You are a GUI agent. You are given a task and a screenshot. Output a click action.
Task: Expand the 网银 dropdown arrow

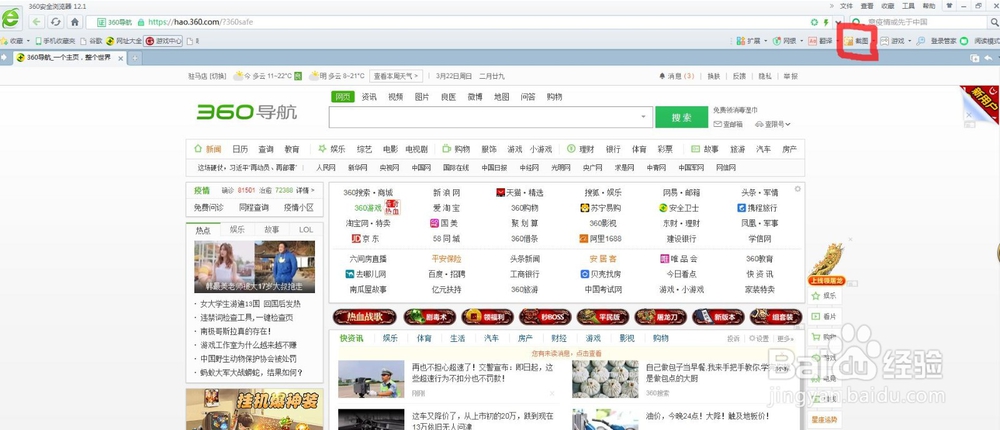point(802,41)
